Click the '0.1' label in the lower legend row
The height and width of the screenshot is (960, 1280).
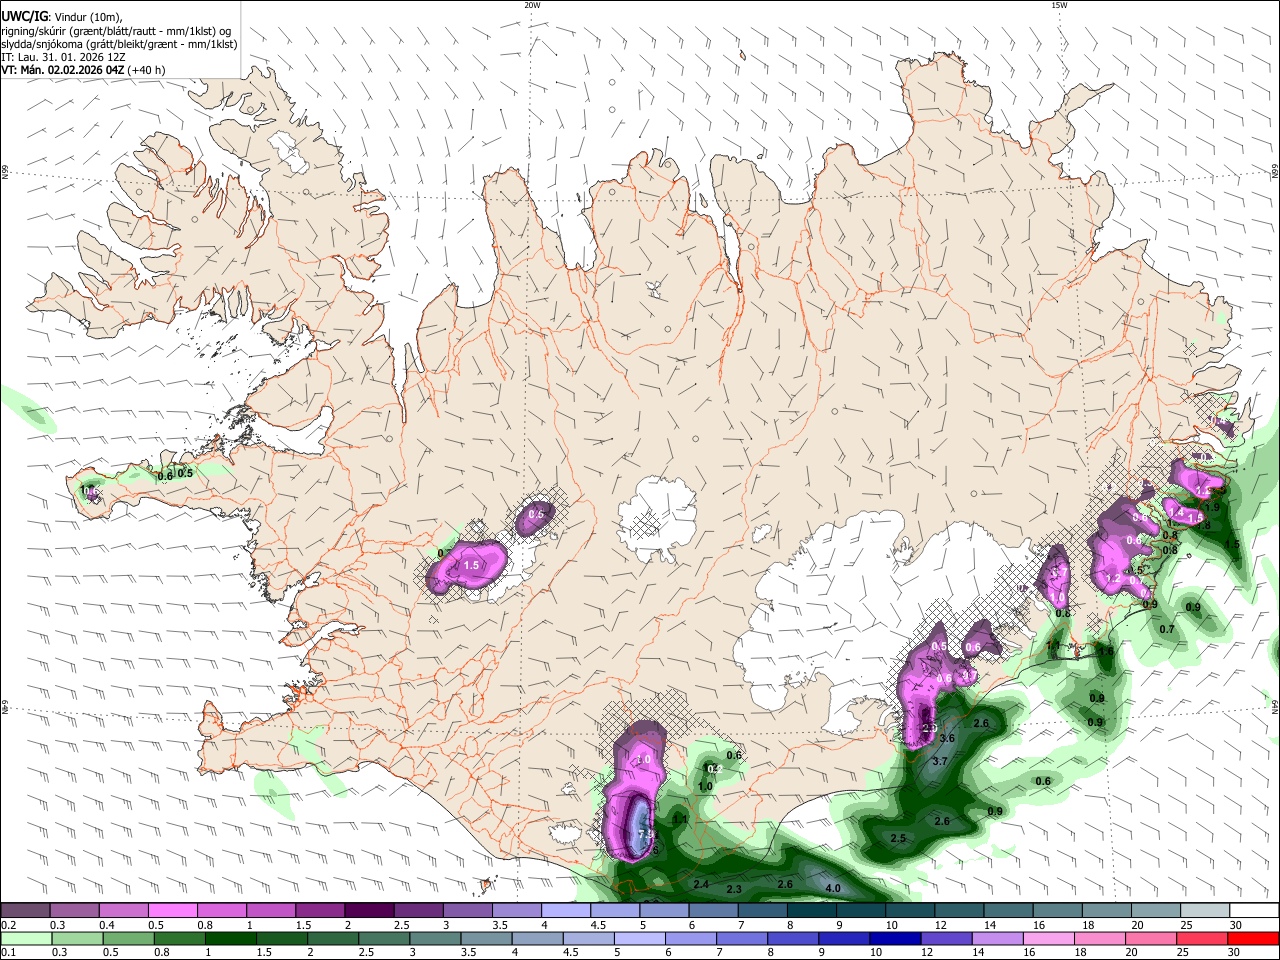click(8, 952)
